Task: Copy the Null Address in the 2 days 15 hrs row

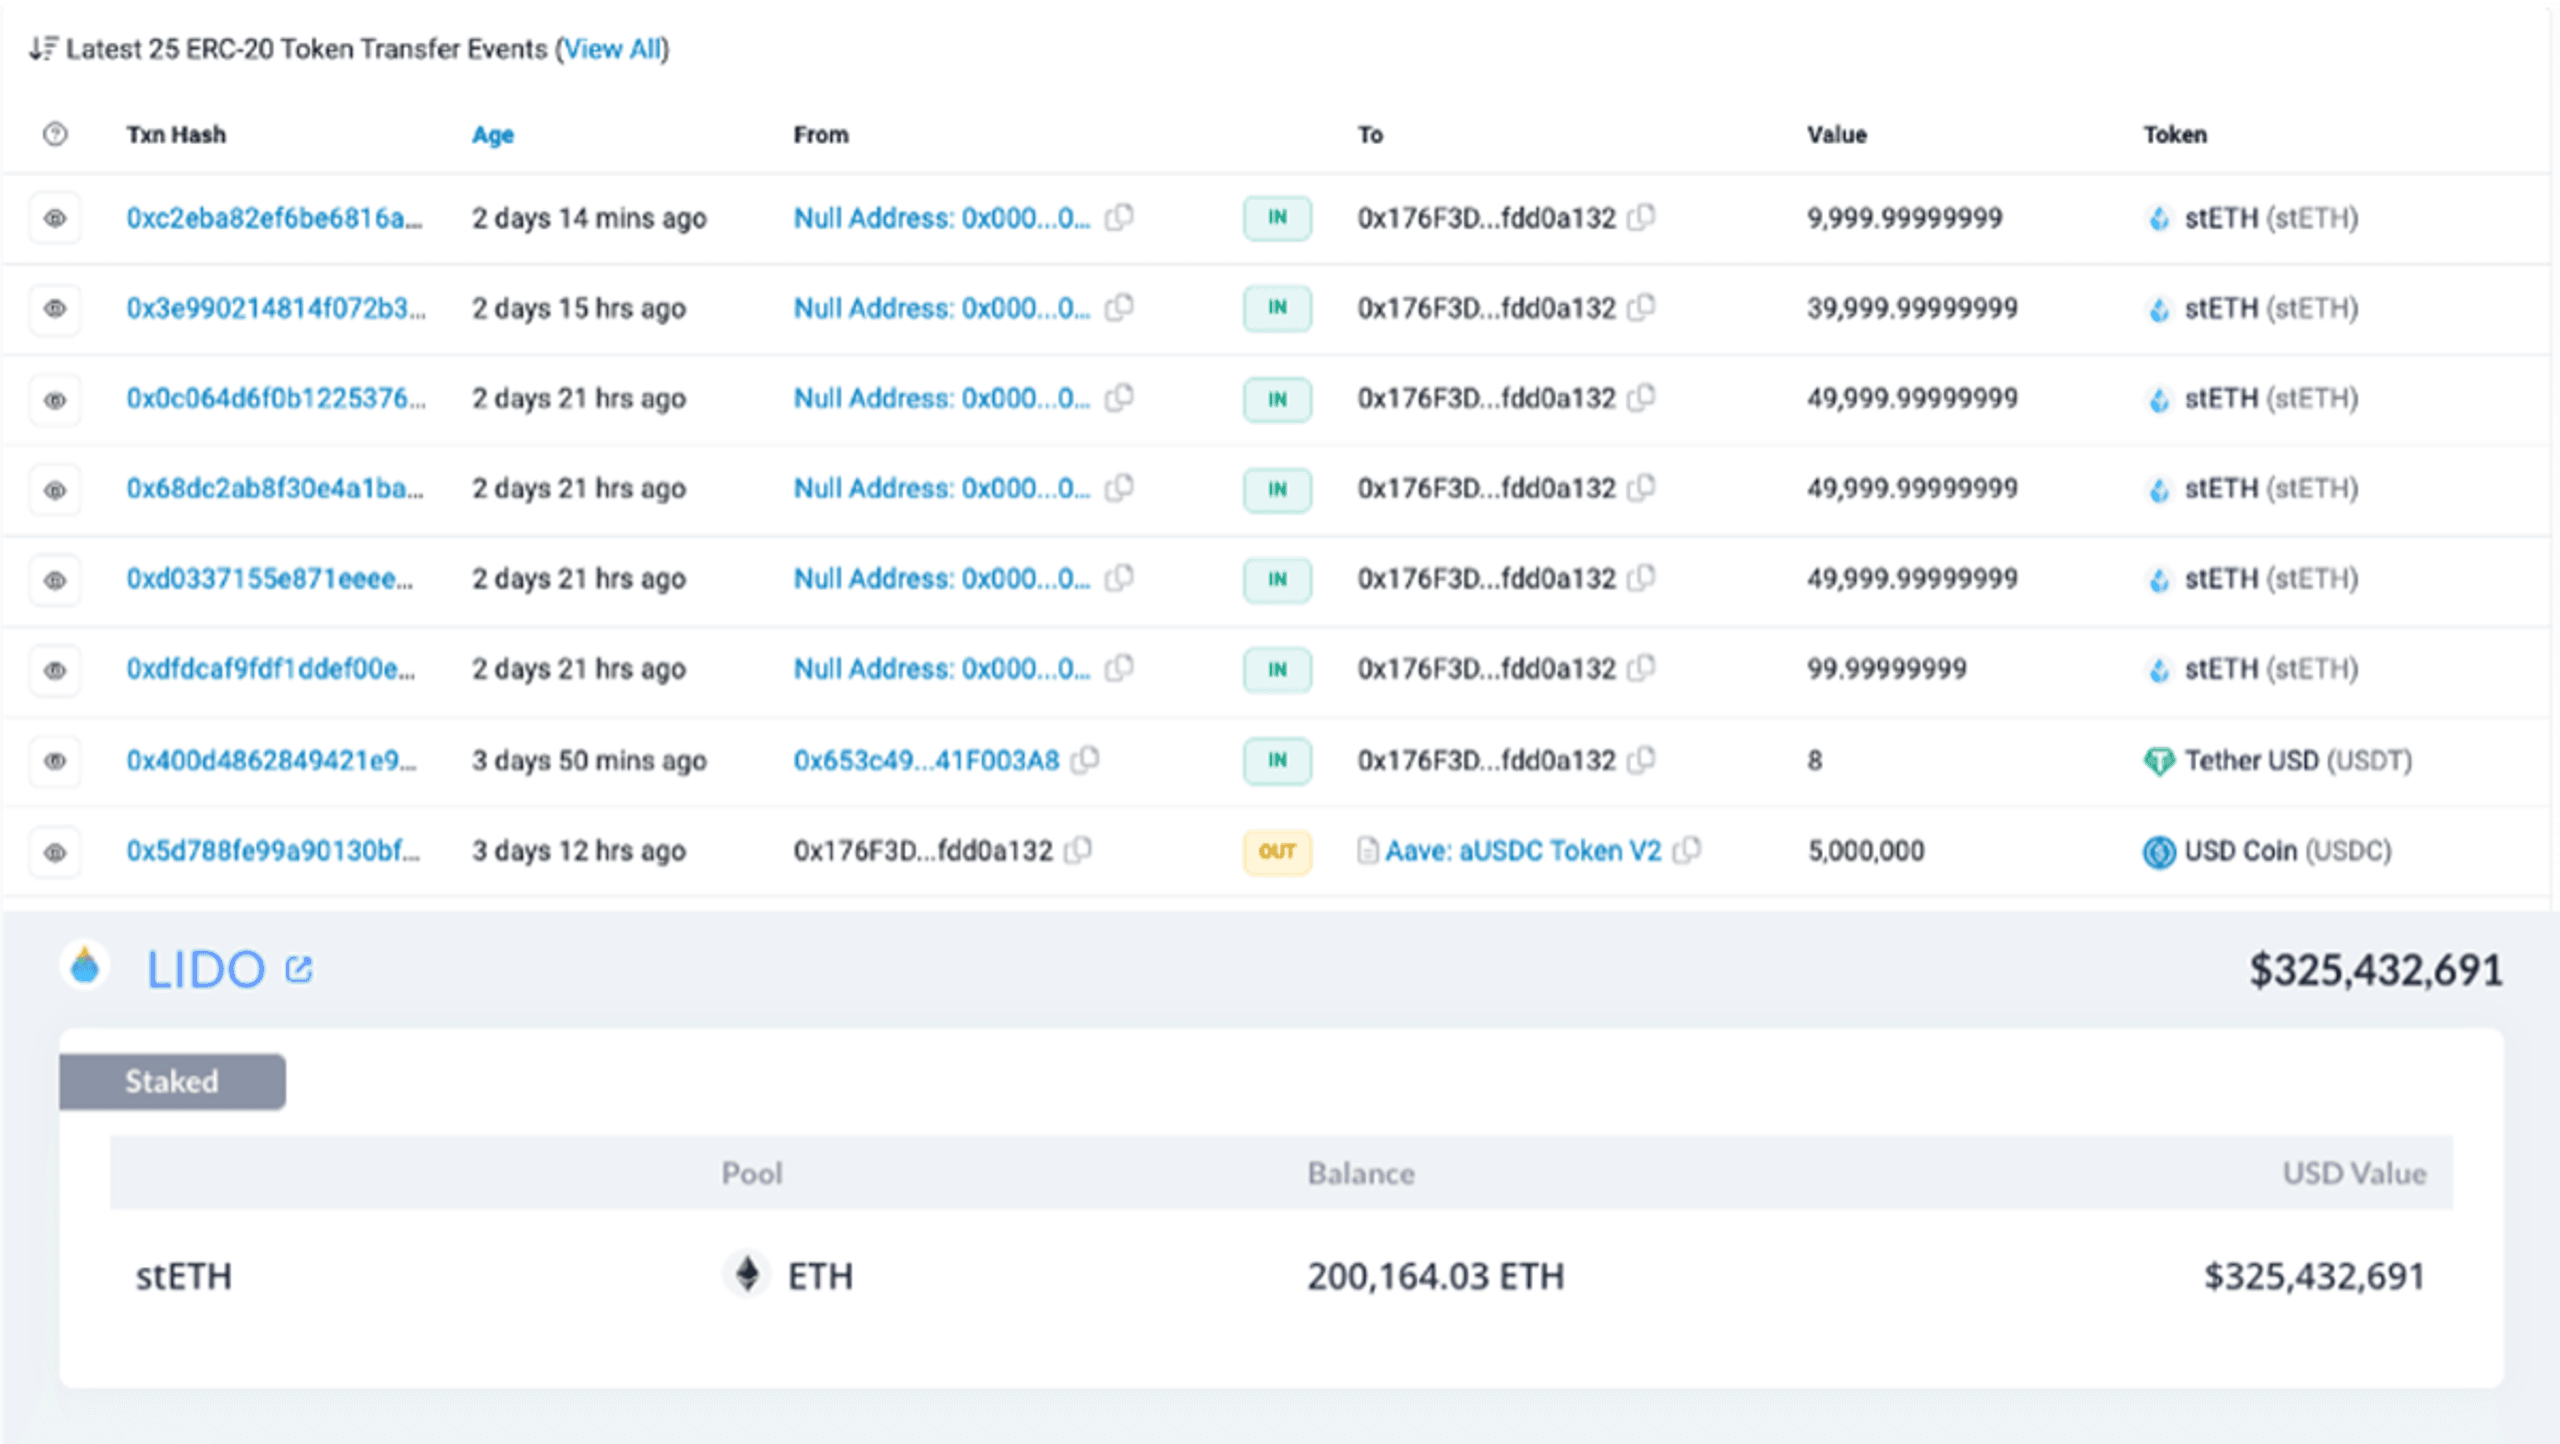Action: click(1119, 307)
